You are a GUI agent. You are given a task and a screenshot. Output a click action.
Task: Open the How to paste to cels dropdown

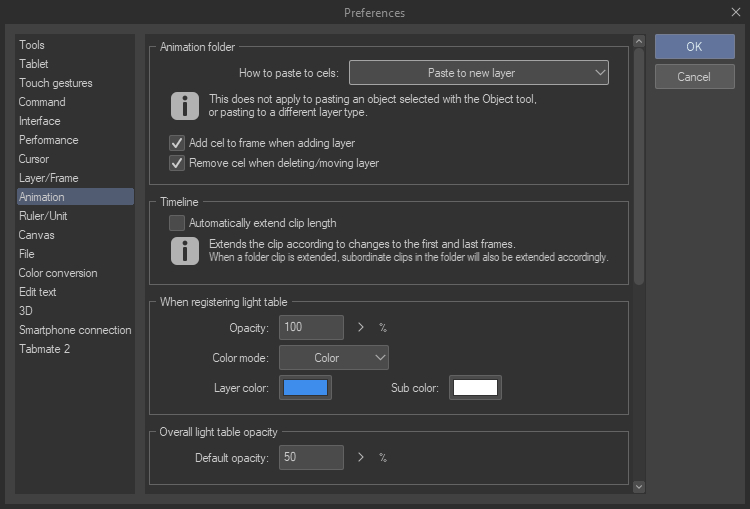[x=478, y=73]
